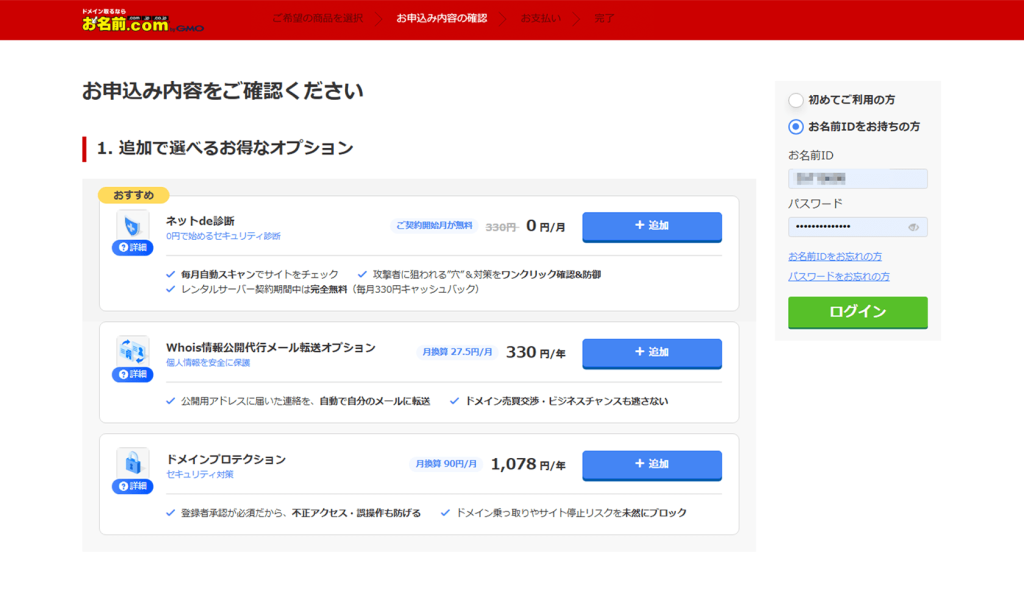Toggle password visibility eye icon
The width and height of the screenshot is (1024, 592).
[x=913, y=228]
